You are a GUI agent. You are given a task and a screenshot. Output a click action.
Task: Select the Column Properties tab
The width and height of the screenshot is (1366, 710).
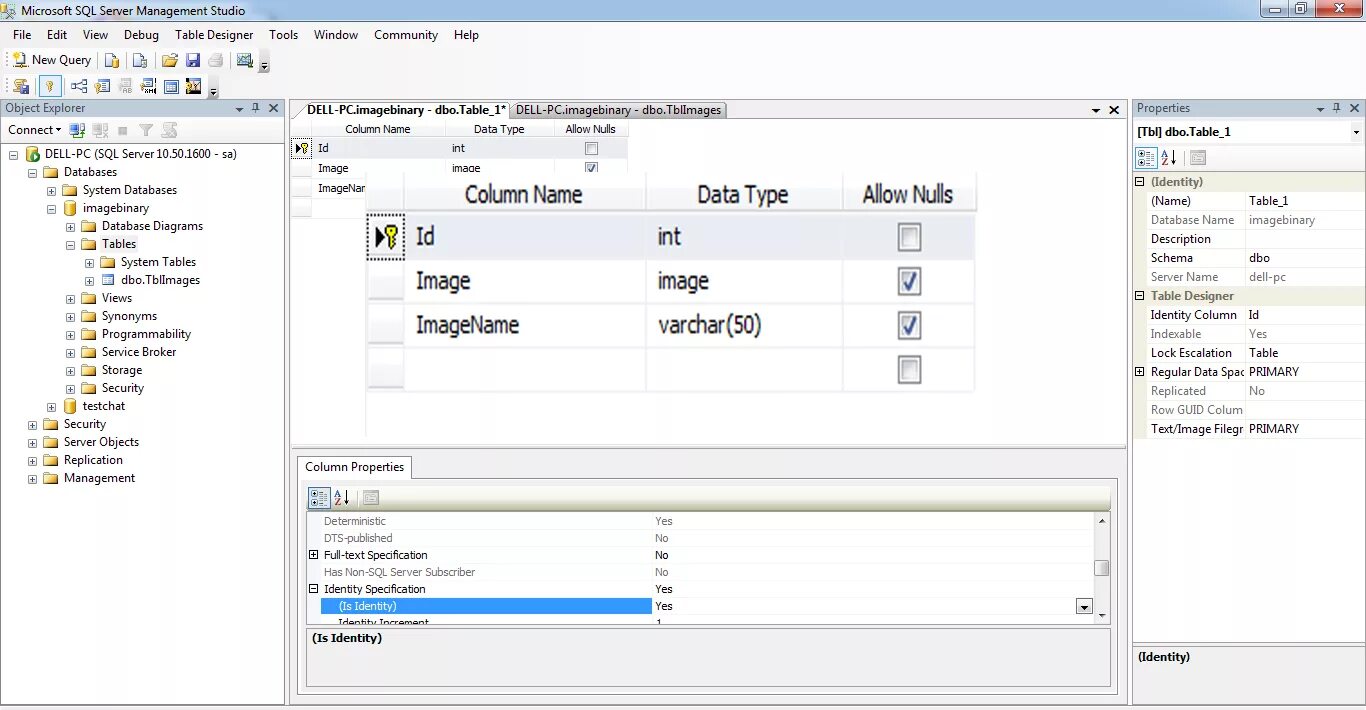click(354, 467)
